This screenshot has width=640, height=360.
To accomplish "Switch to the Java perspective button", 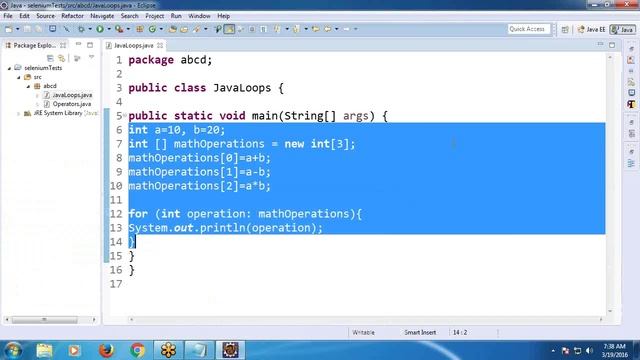I will (x=623, y=29).
